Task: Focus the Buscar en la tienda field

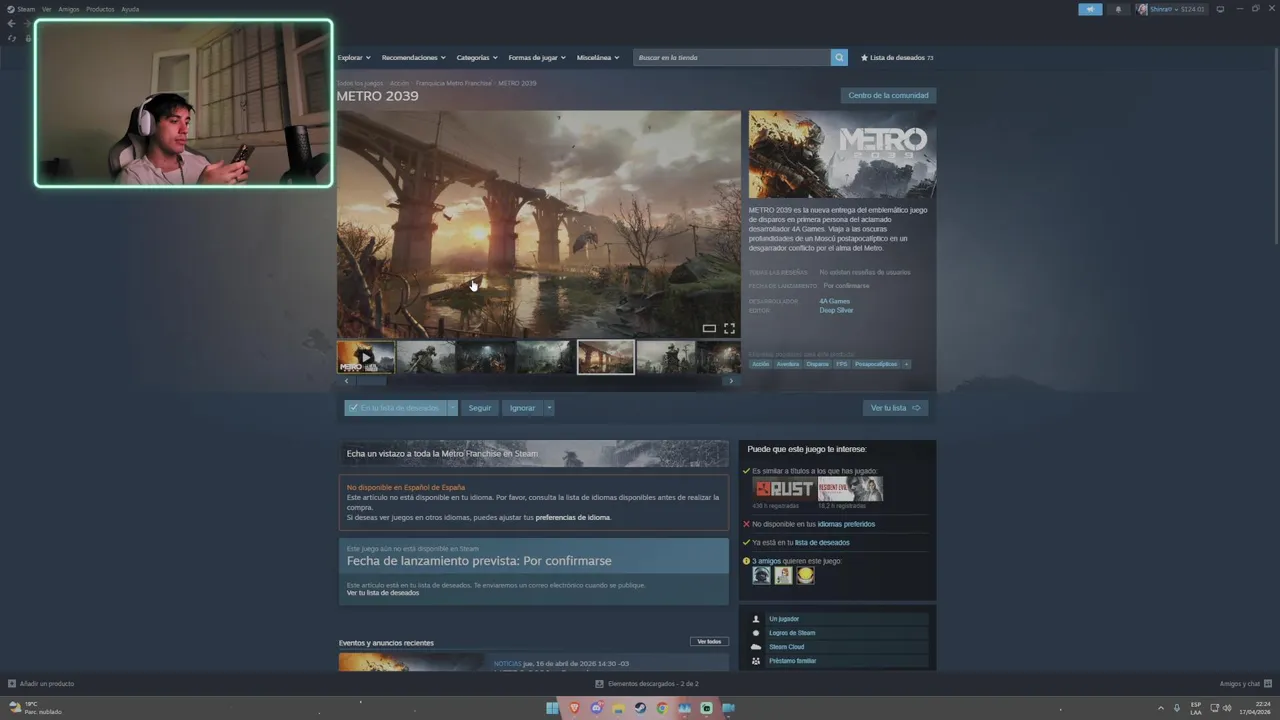Action: click(x=732, y=57)
